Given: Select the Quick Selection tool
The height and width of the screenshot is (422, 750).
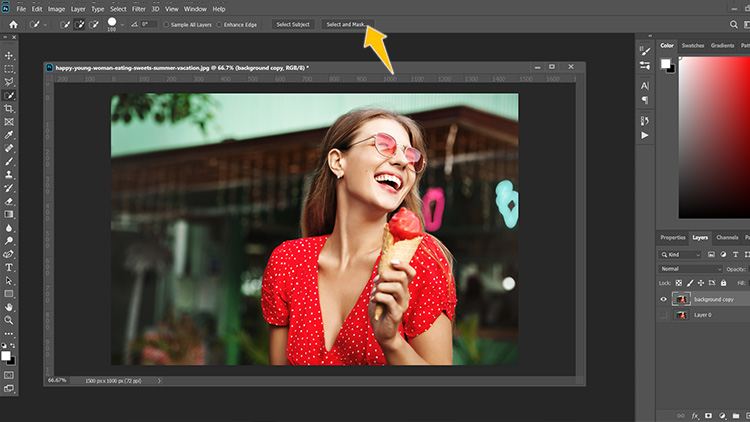Looking at the screenshot, I should click(9, 95).
